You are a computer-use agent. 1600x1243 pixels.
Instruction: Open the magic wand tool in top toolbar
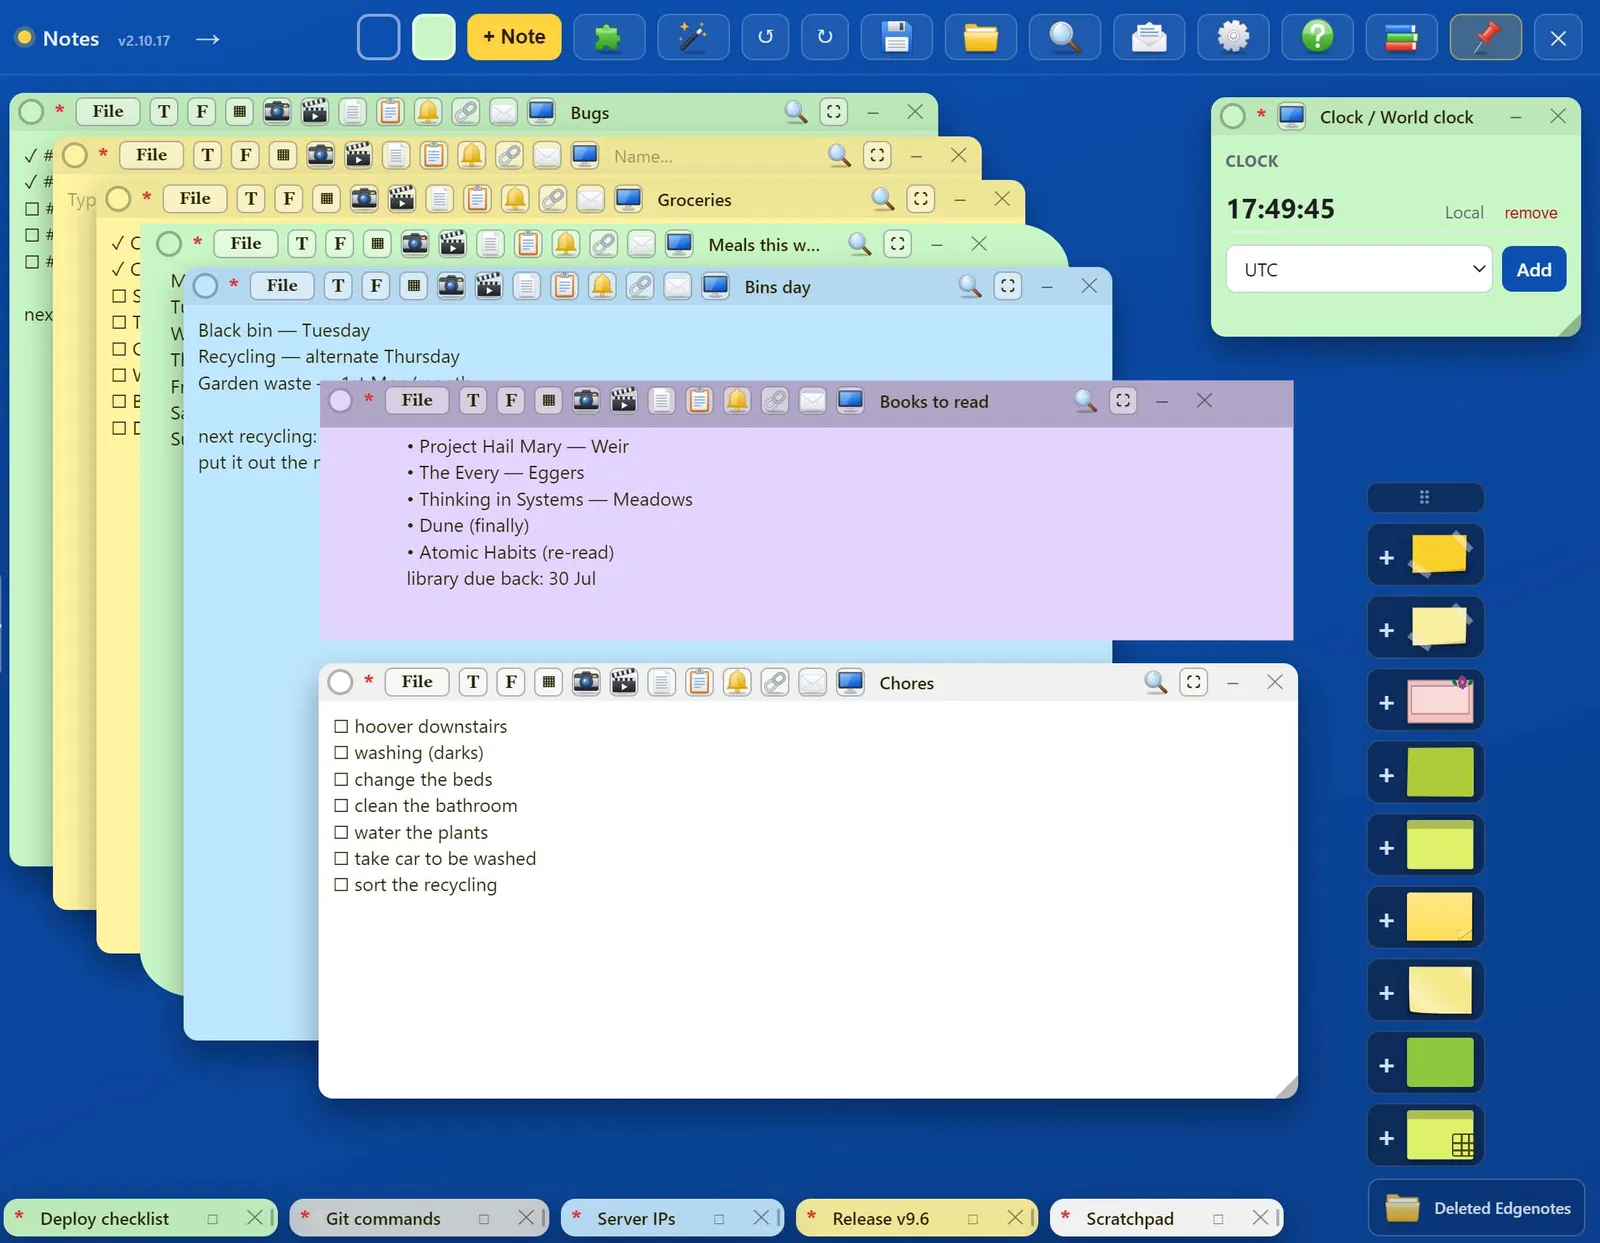coord(692,38)
